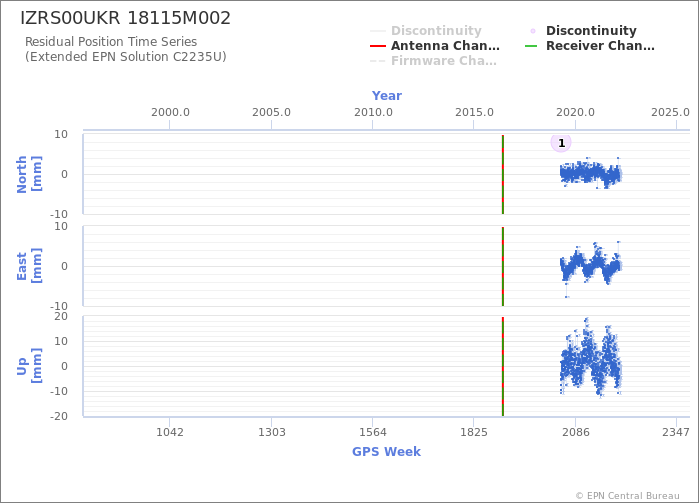Screen dimensions: 700x504
Task: Click the GPS week 1825 tick label
Action: click(474, 432)
